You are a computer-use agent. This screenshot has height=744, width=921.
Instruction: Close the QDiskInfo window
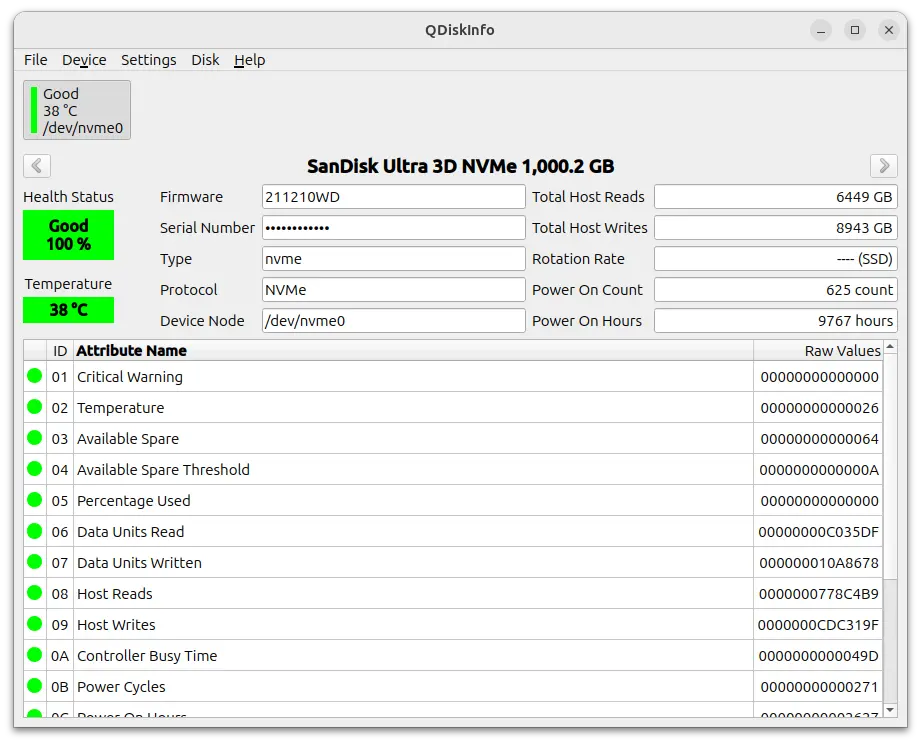tap(889, 30)
